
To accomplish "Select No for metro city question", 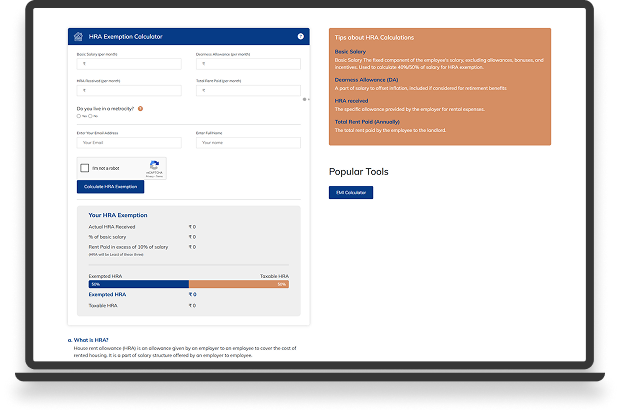I will (x=90, y=116).
